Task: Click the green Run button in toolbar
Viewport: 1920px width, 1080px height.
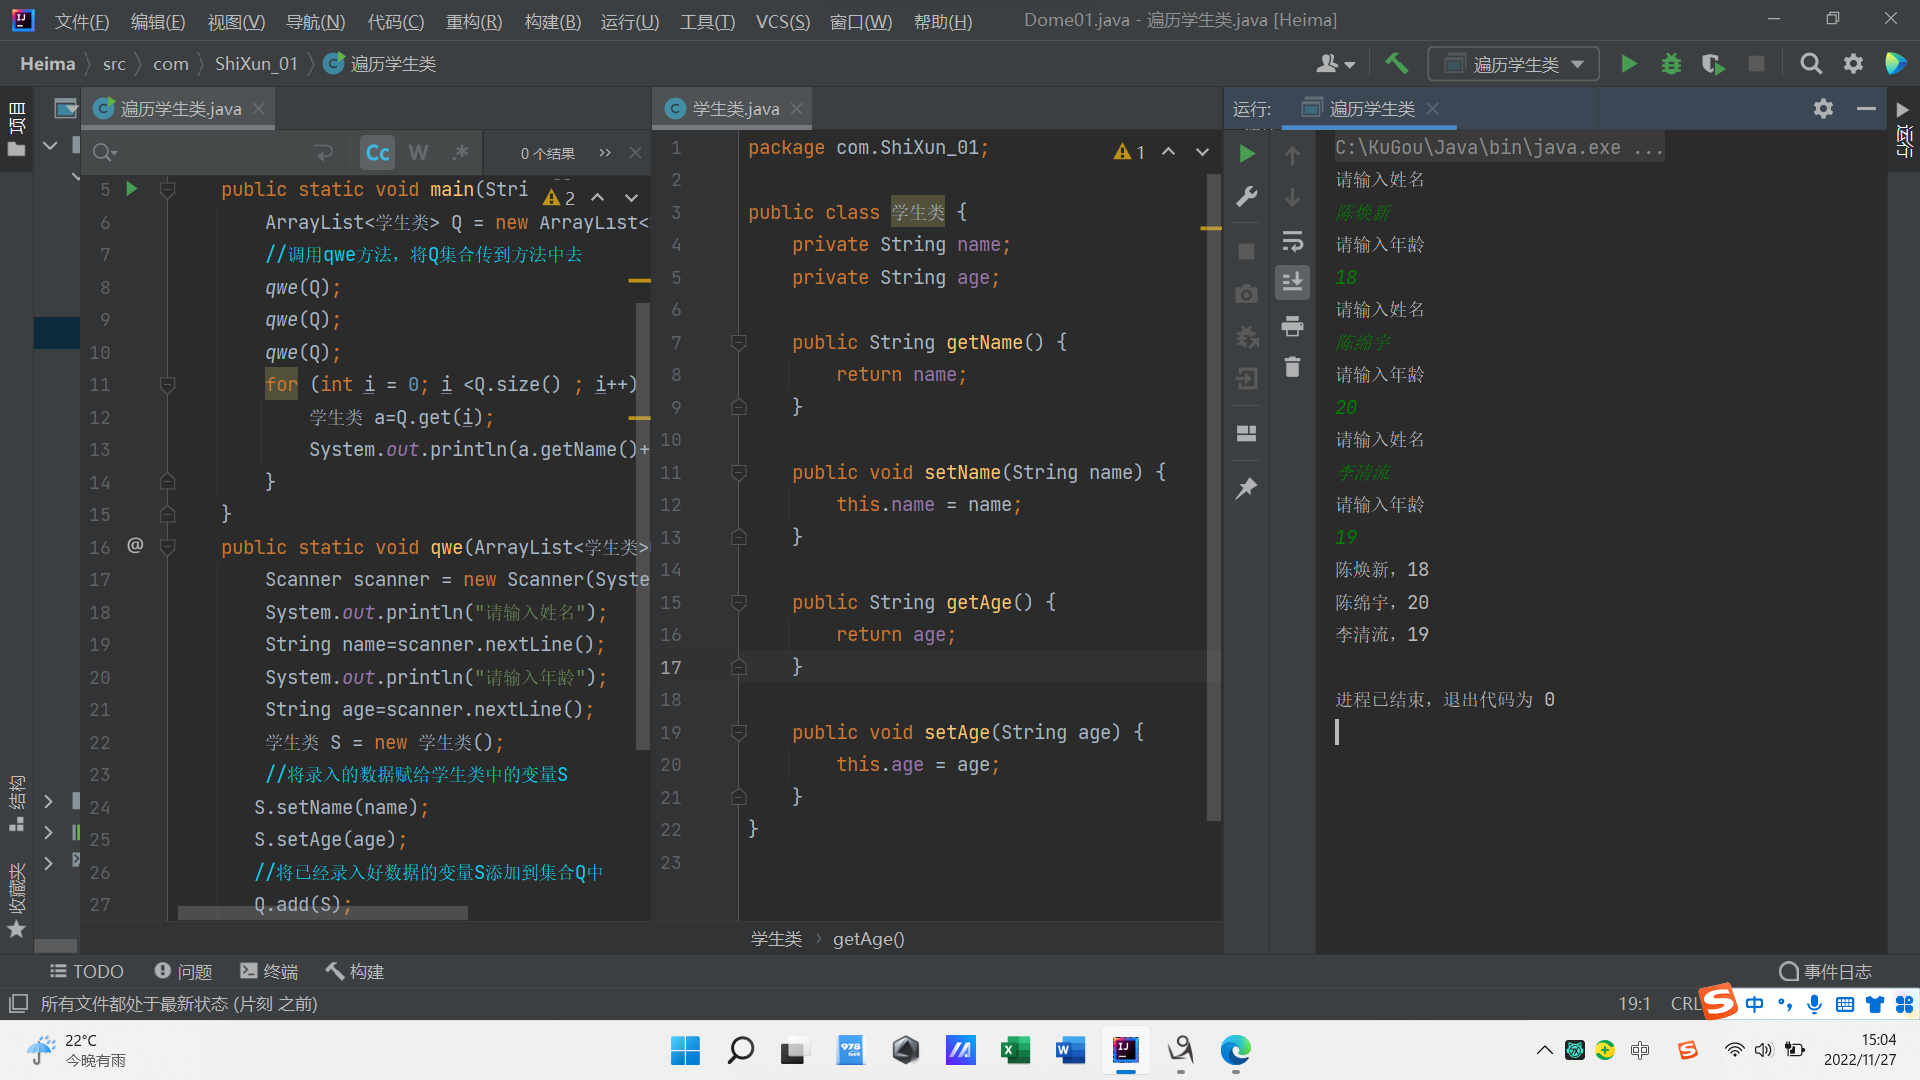Action: click(x=1628, y=64)
